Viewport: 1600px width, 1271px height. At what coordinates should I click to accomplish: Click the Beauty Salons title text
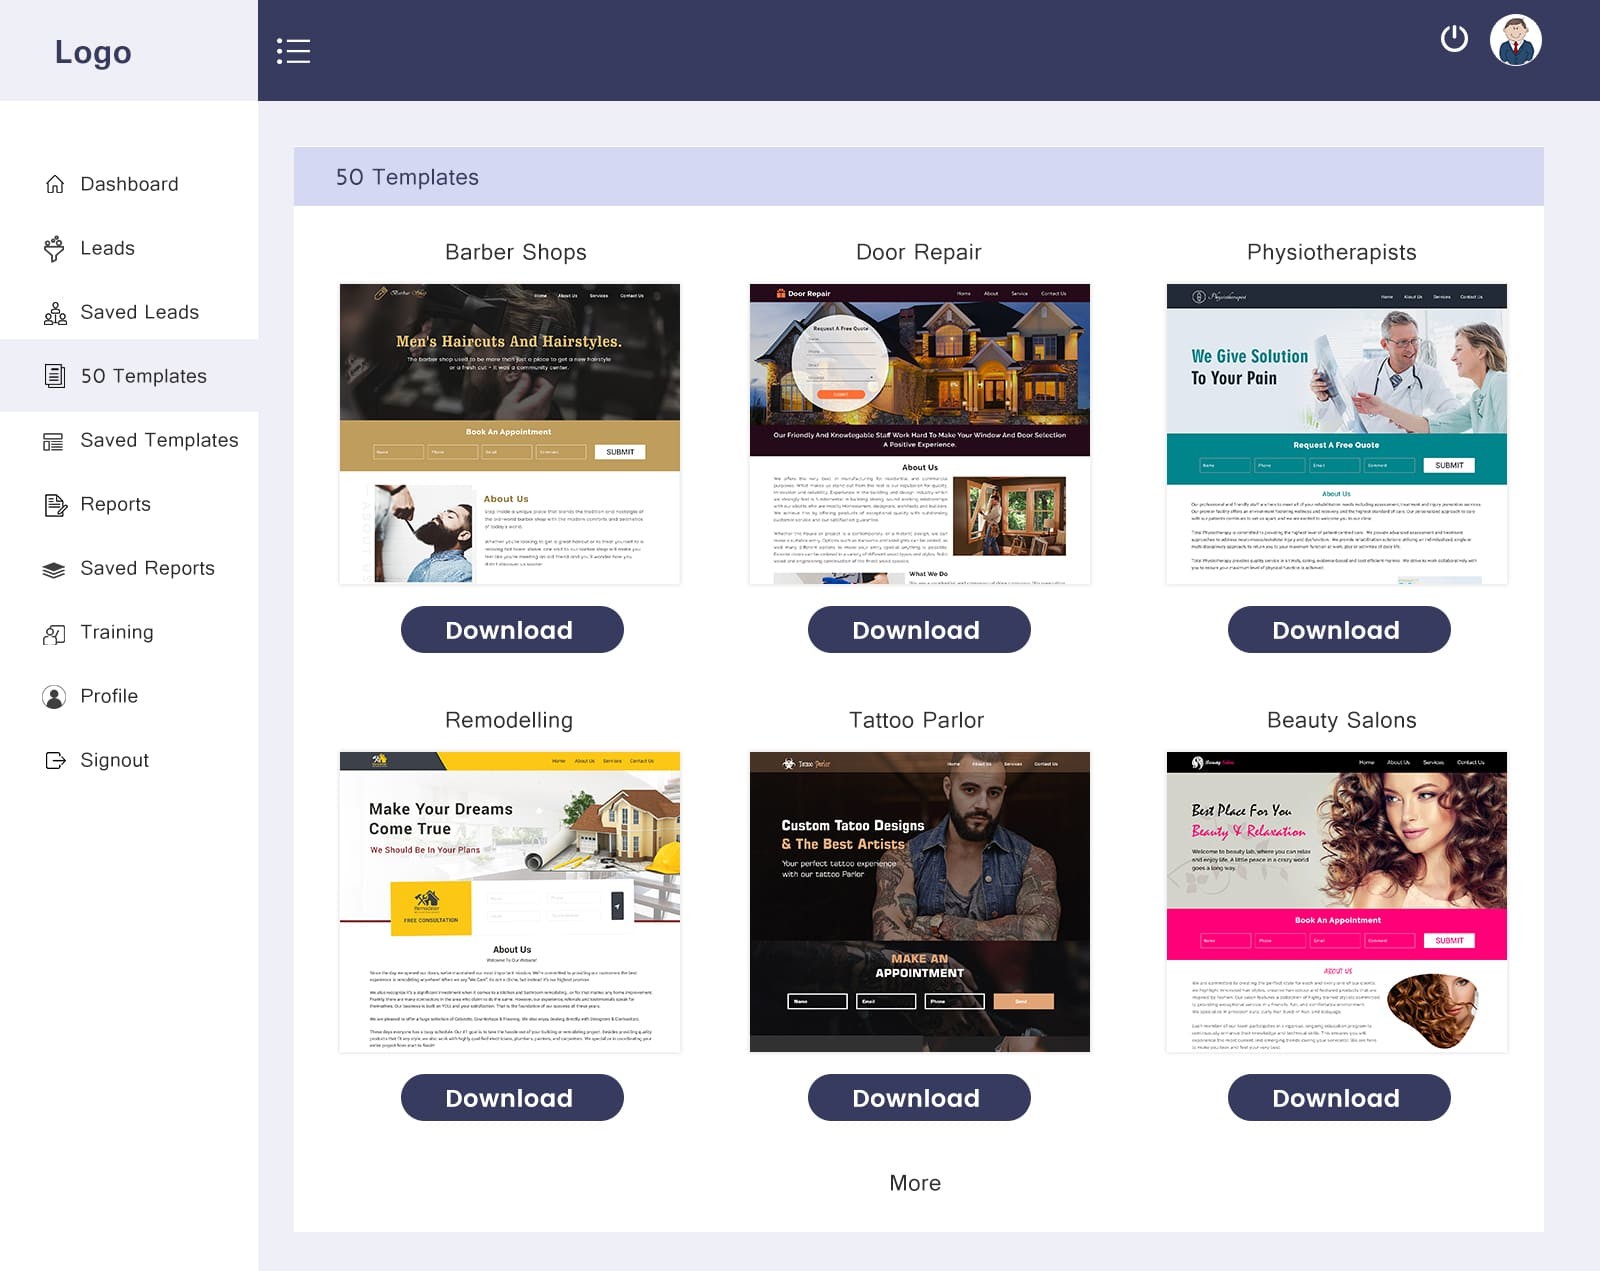1342,720
